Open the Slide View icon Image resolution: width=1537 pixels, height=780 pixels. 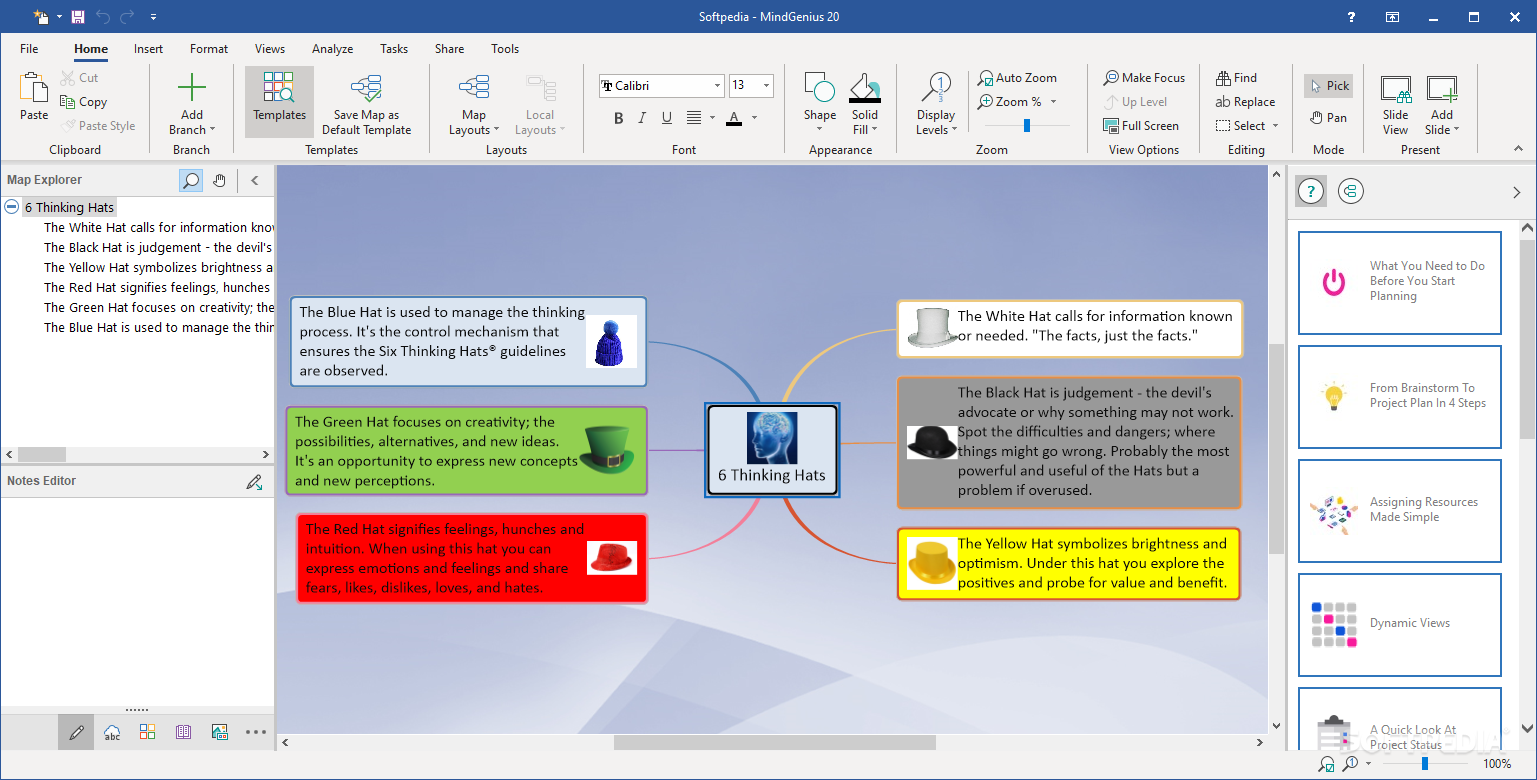(x=1396, y=89)
